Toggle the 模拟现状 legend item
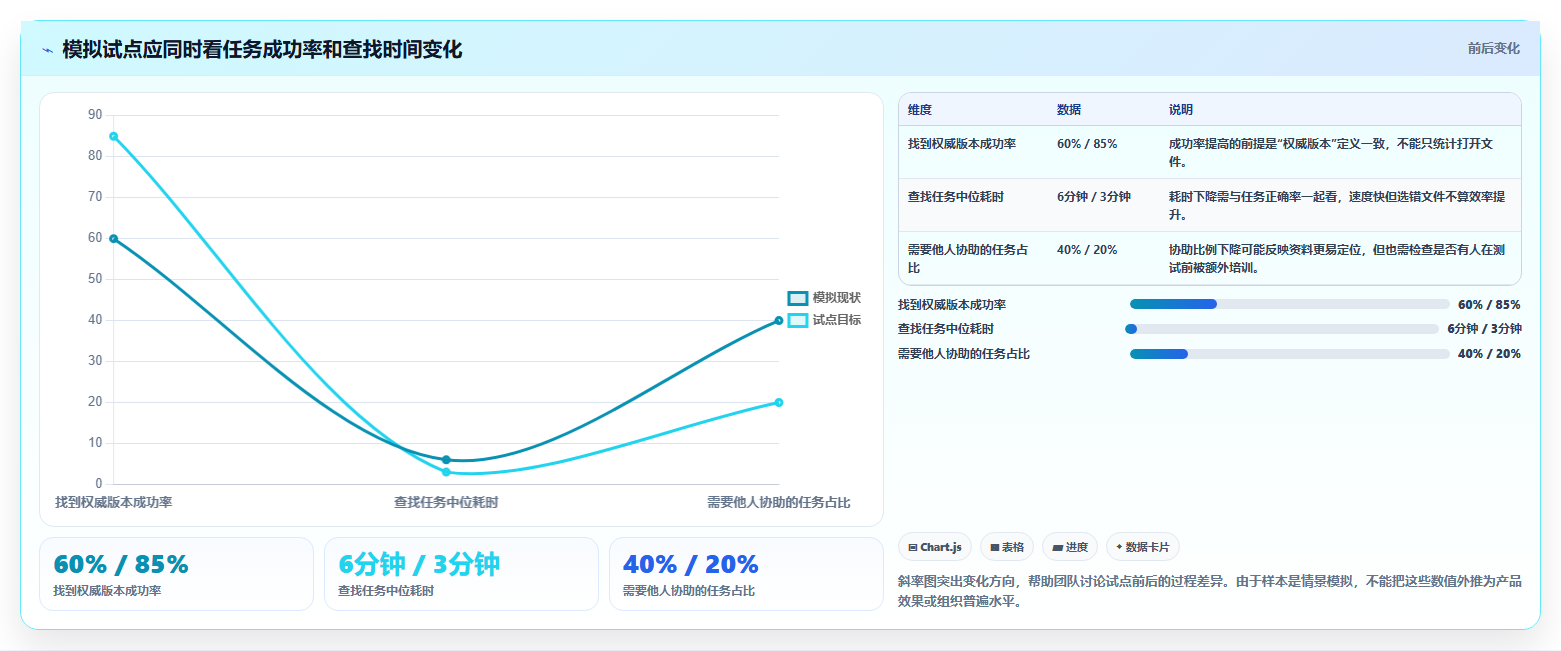The height and width of the screenshot is (651, 1561). 824,298
